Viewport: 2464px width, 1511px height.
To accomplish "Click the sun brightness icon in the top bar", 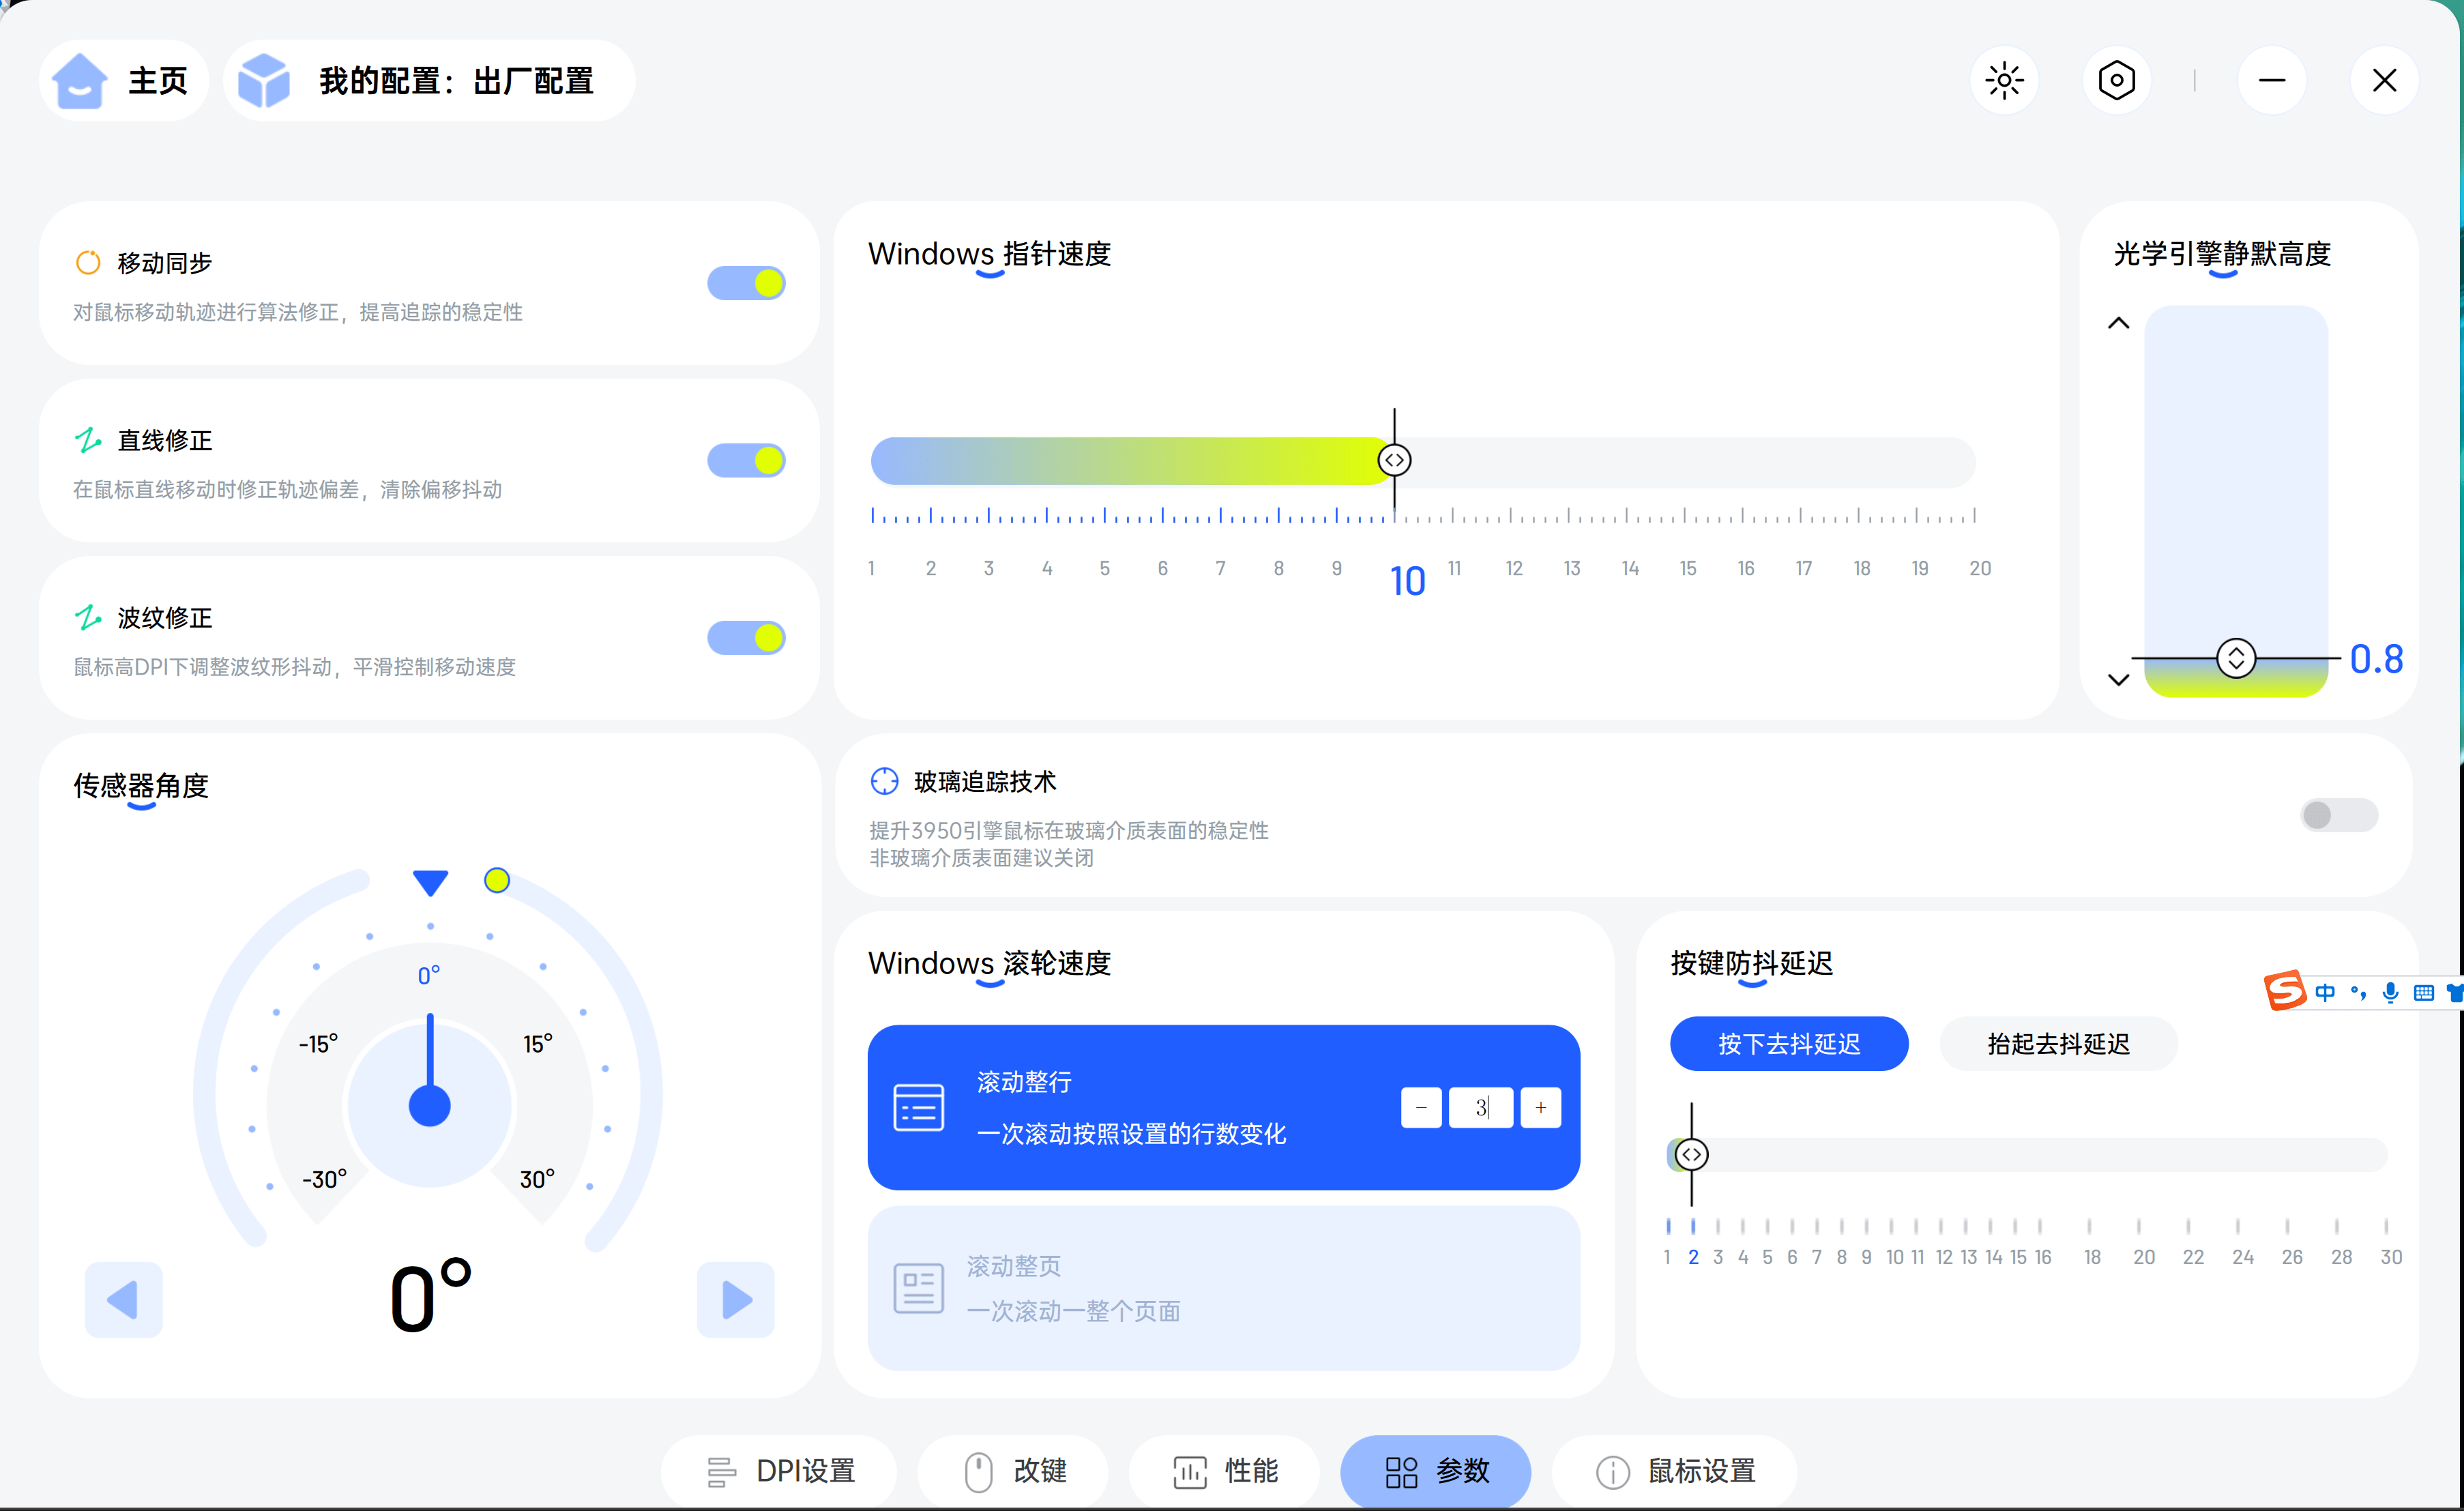I will [x=2004, y=81].
